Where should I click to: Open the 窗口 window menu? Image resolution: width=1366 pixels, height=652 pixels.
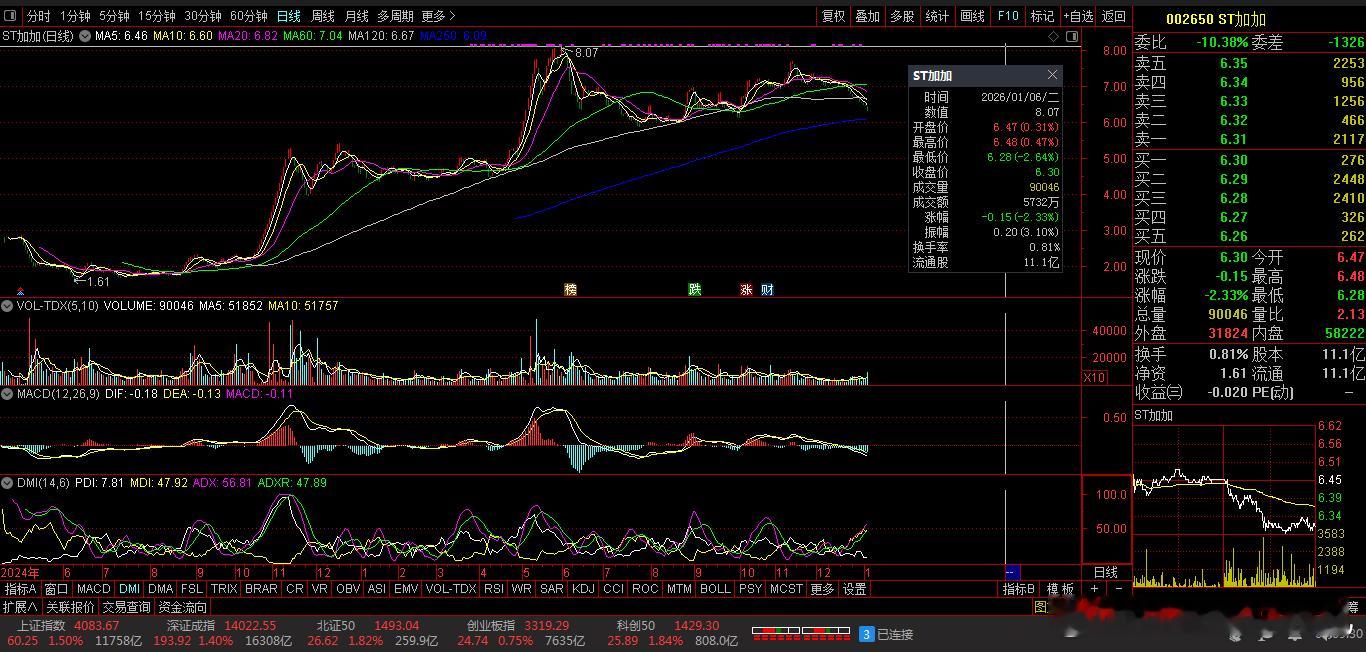56,589
